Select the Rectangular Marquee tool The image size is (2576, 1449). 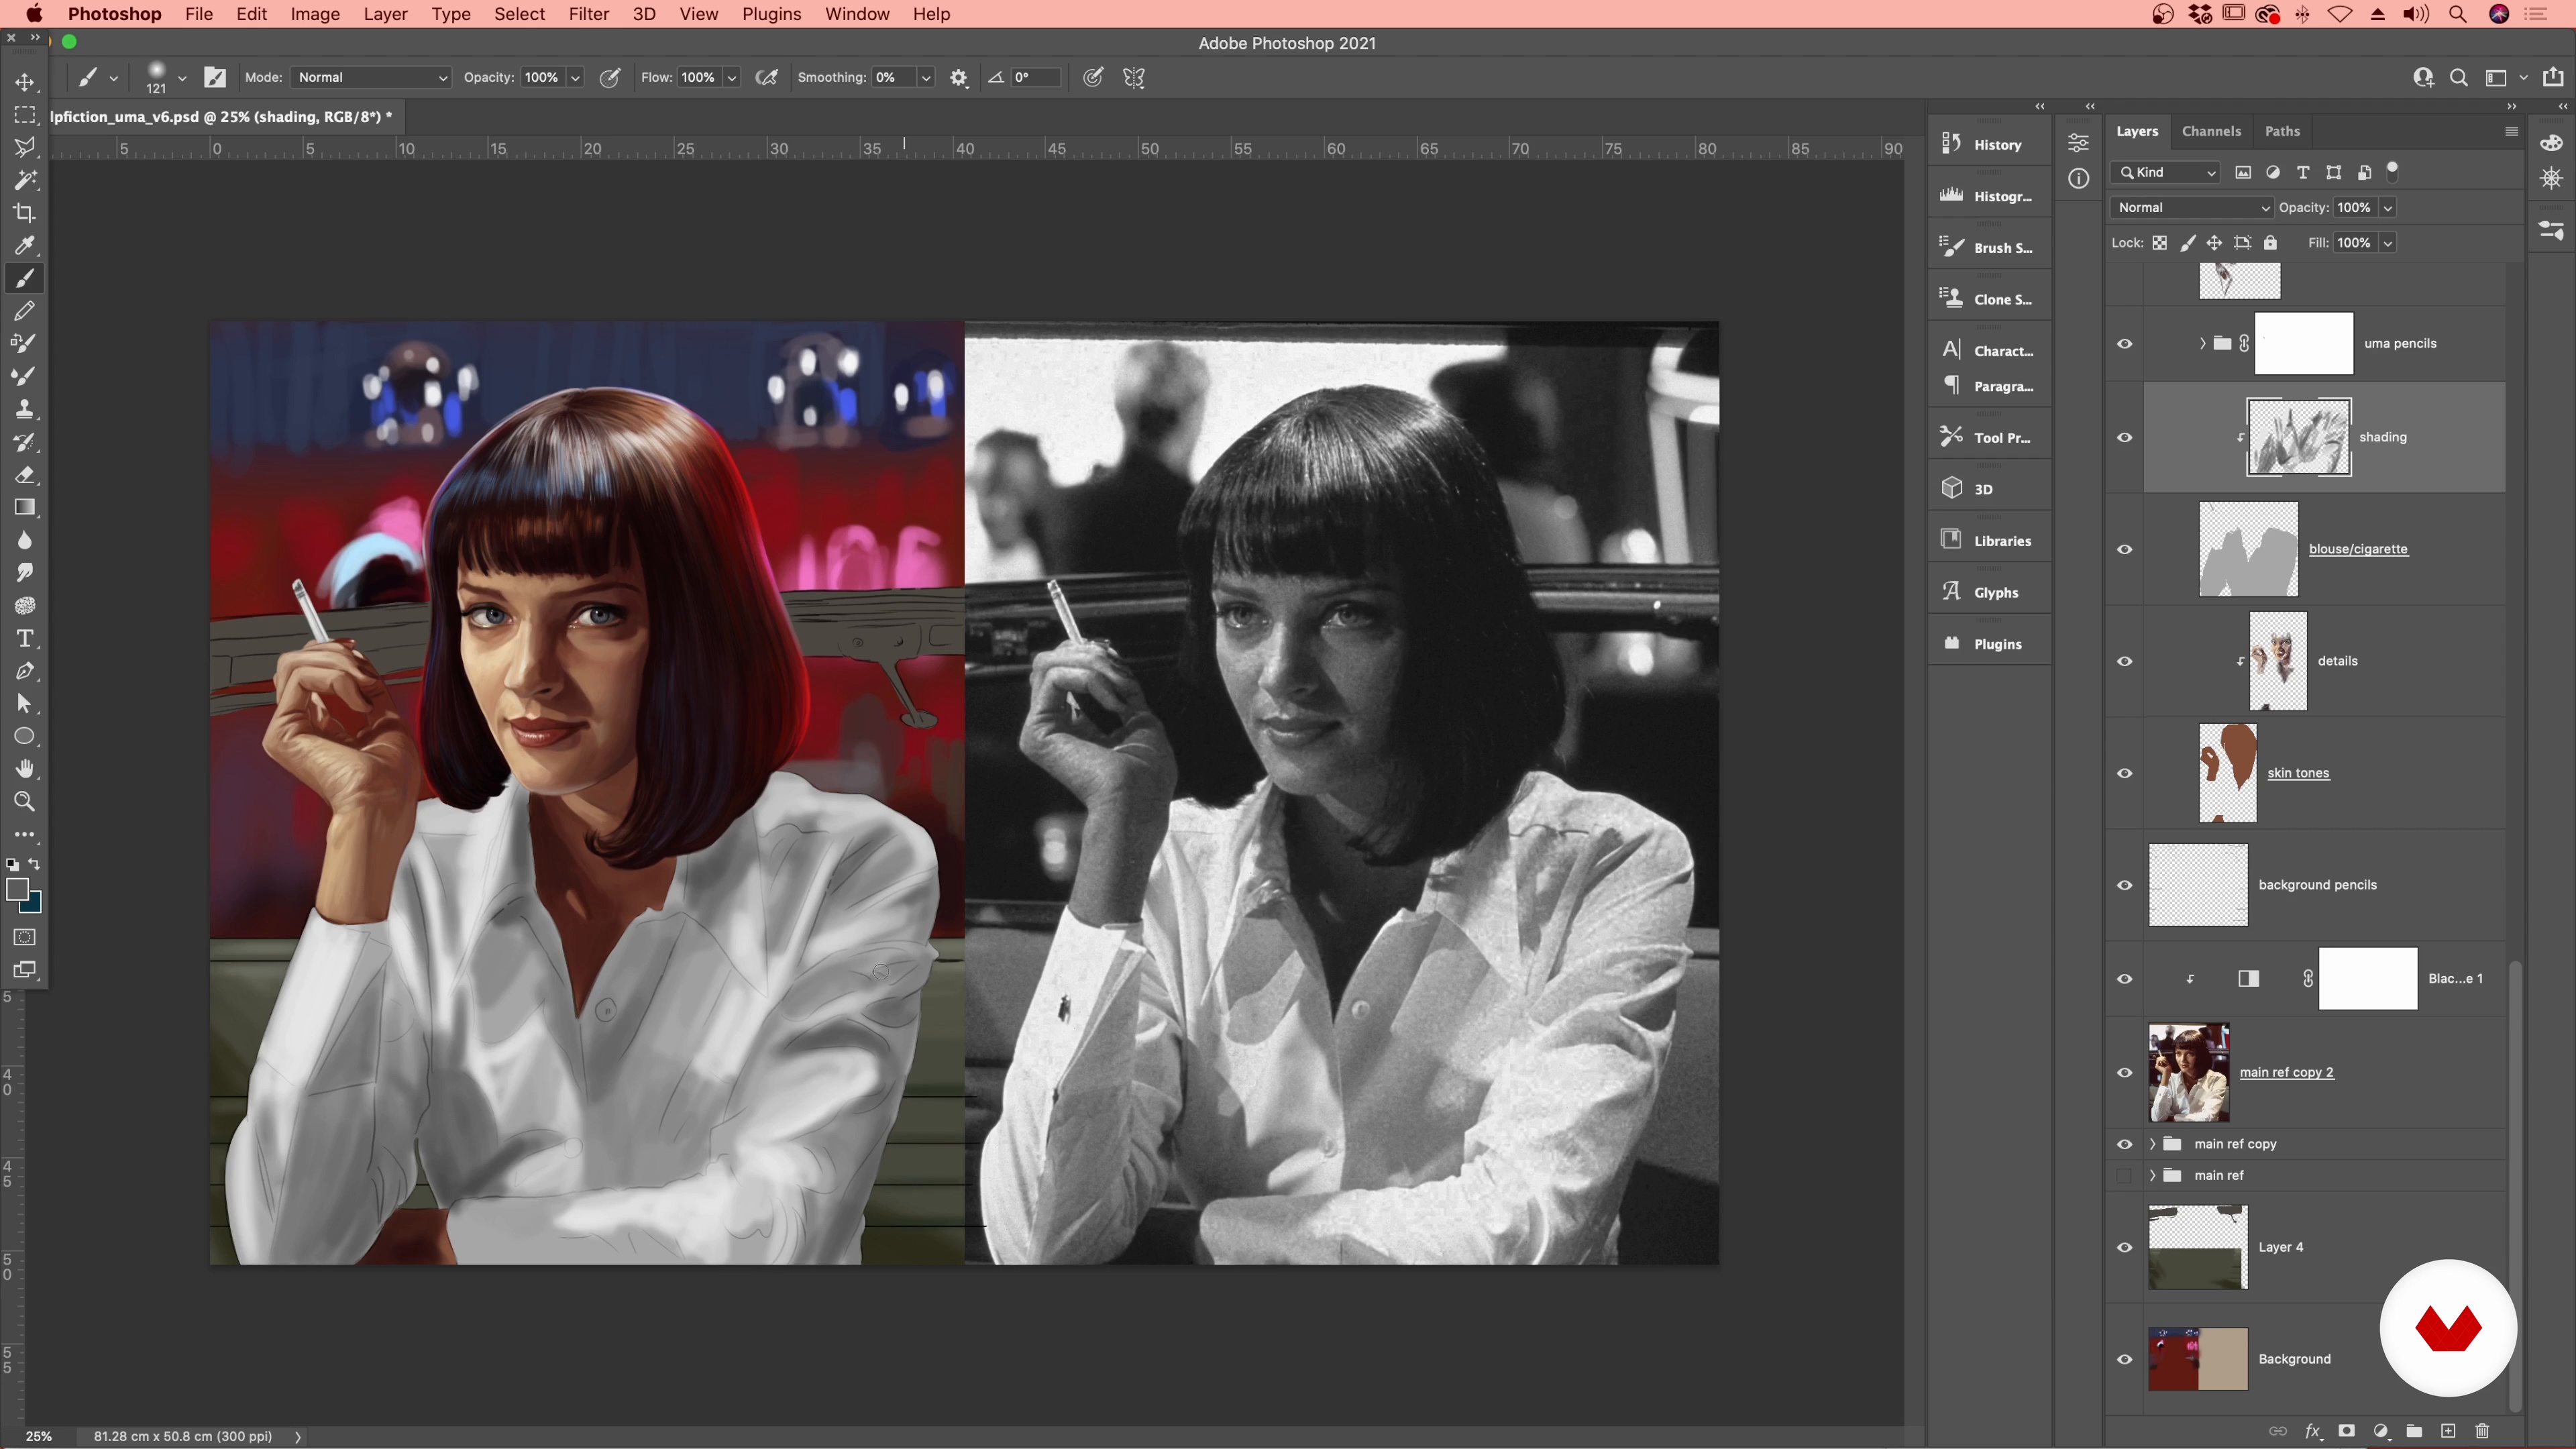(x=24, y=115)
